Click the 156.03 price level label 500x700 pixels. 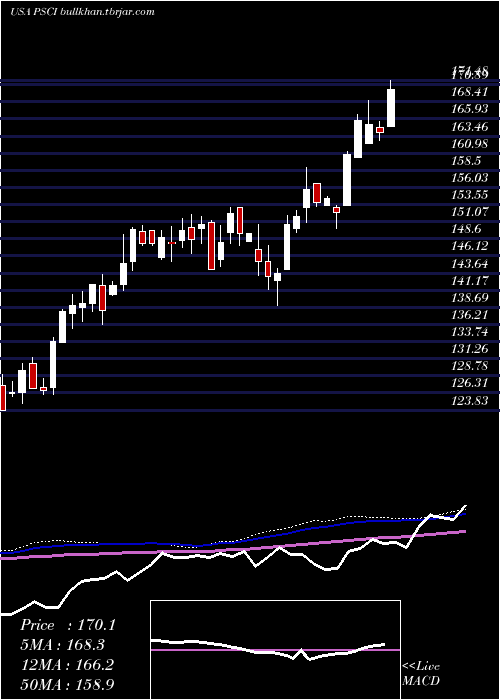click(470, 178)
